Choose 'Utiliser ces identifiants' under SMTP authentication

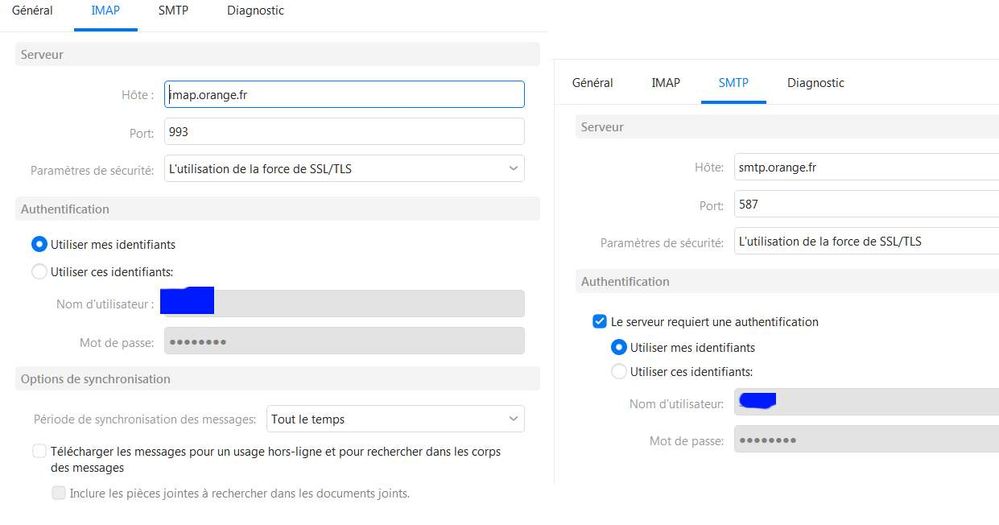coord(619,372)
